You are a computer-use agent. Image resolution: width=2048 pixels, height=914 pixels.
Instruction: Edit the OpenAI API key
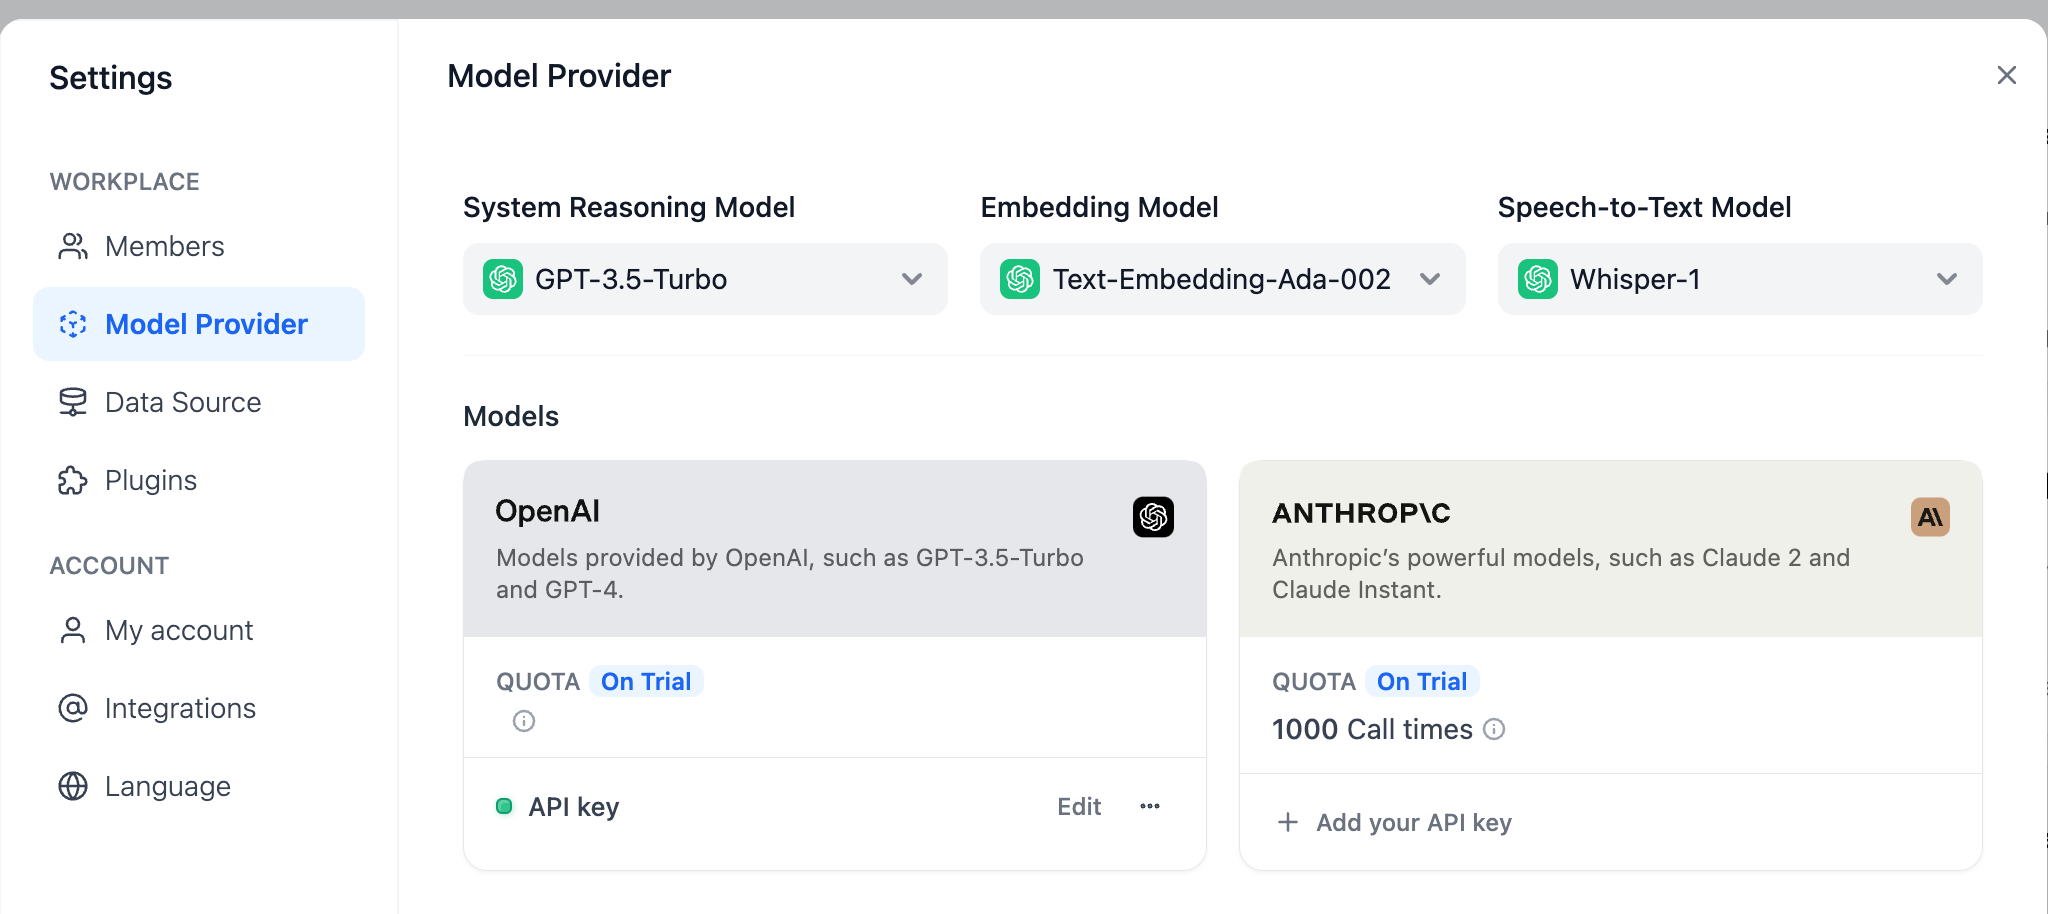click(x=1079, y=806)
